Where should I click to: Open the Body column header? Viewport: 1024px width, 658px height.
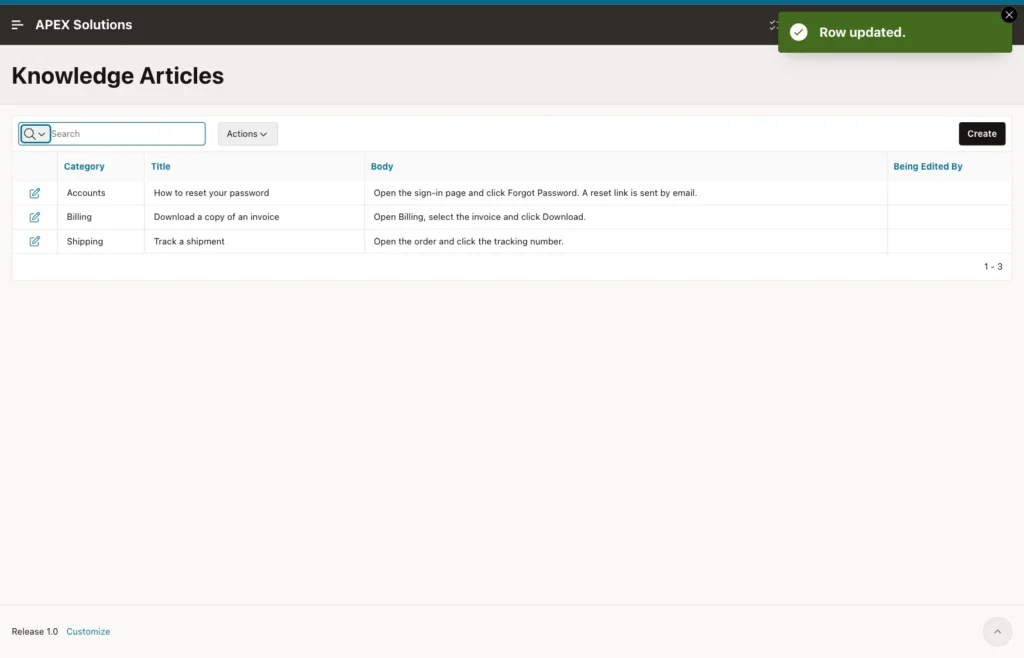pyautogui.click(x=382, y=166)
